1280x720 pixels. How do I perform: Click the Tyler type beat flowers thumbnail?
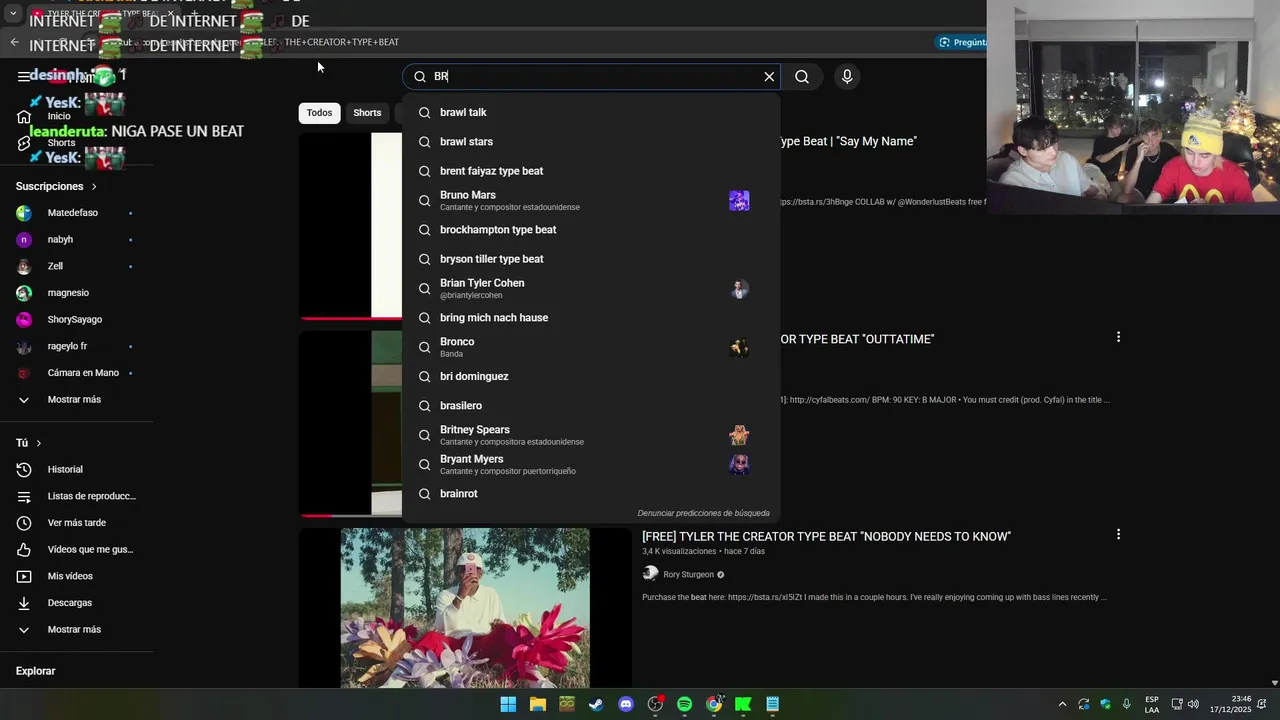click(x=465, y=608)
